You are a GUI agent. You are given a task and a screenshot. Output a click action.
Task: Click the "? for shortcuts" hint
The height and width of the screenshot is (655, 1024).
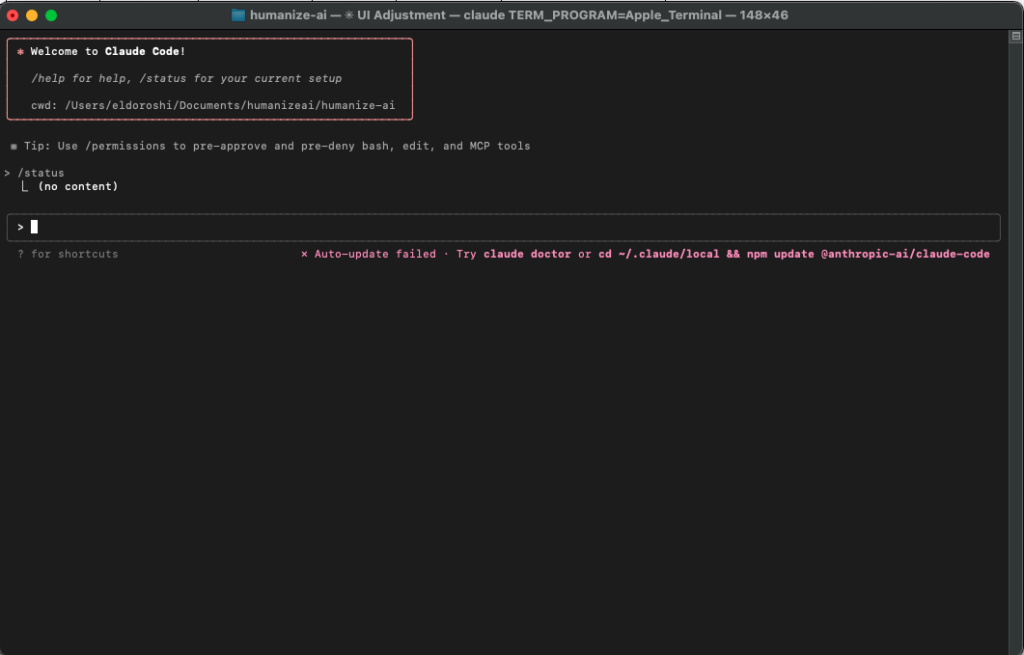(x=68, y=254)
